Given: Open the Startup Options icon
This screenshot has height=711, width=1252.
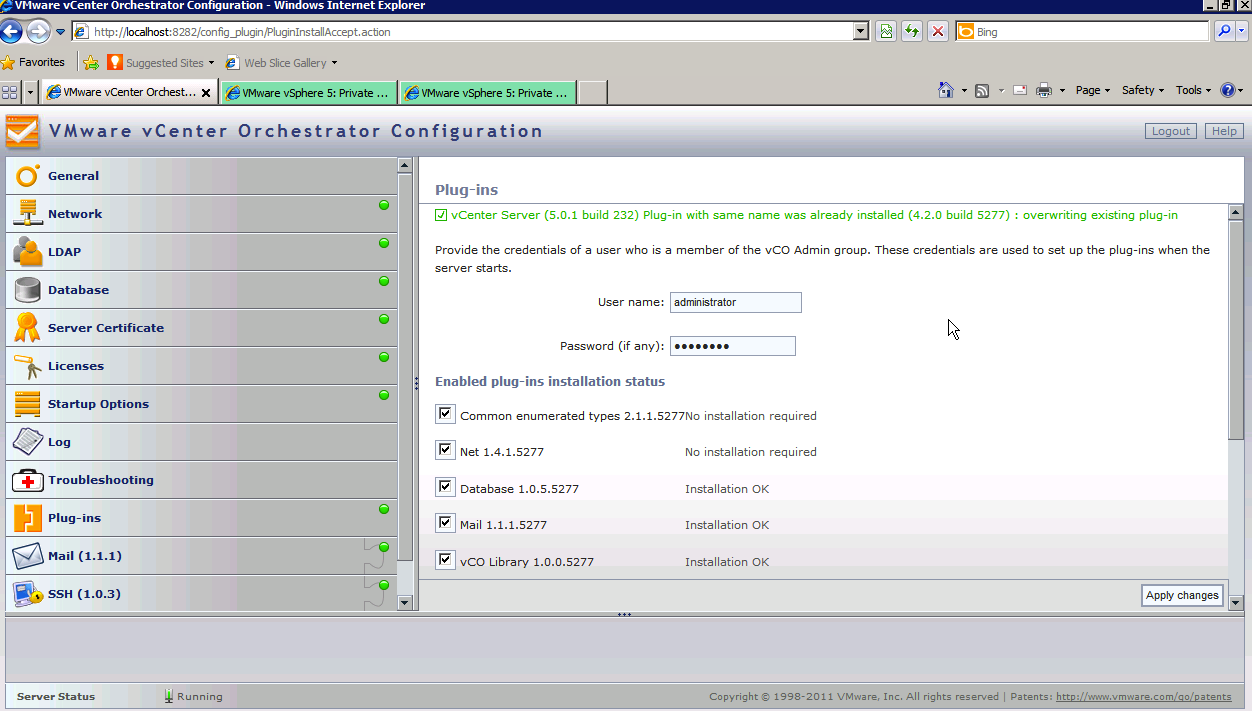Looking at the screenshot, I should click(x=27, y=404).
